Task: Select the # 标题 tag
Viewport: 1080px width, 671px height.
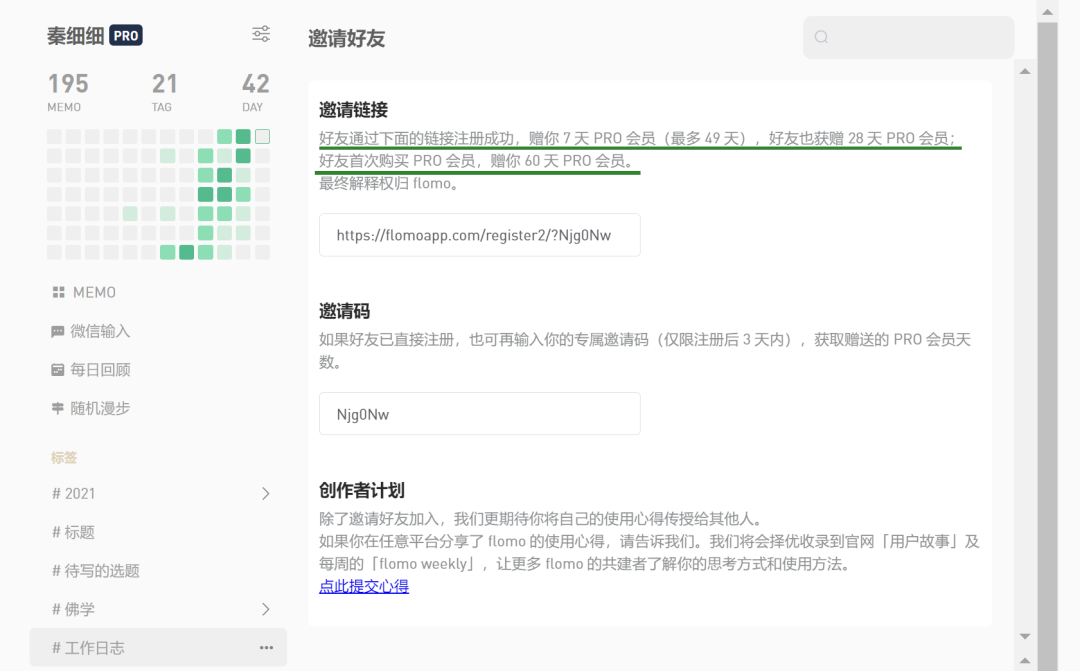Action: [x=74, y=532]
